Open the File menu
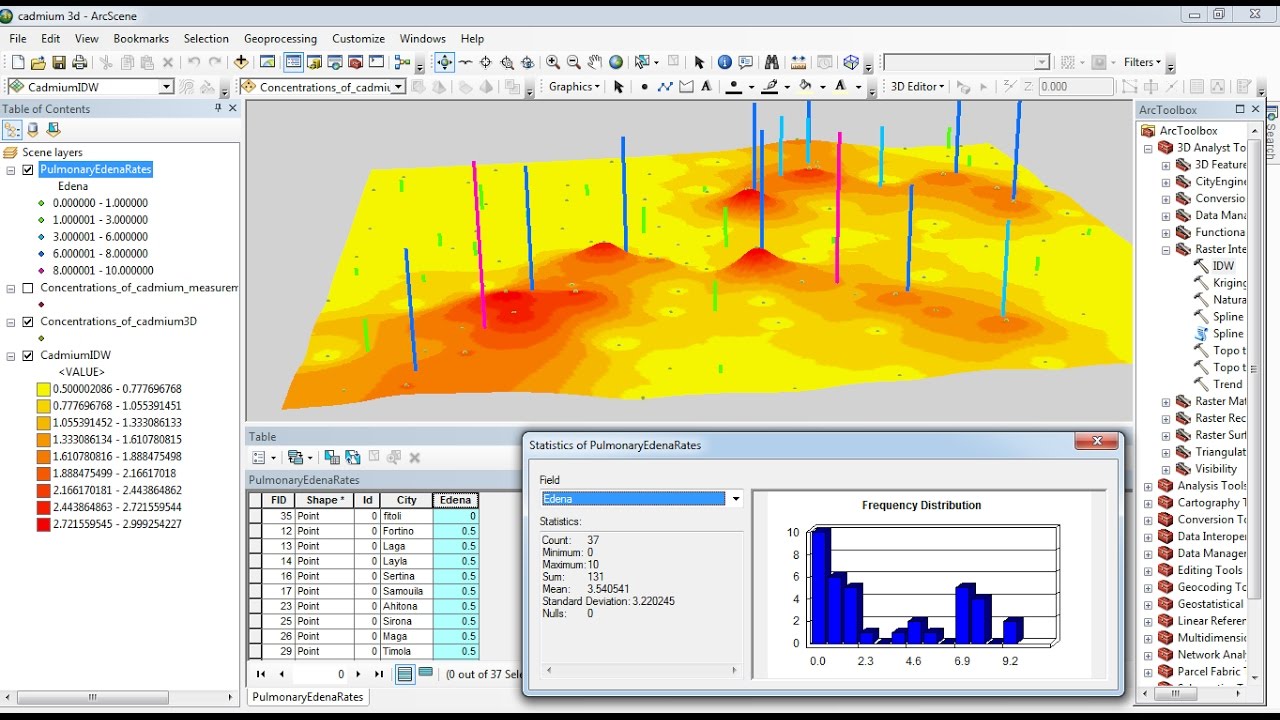 coord(18,39)
